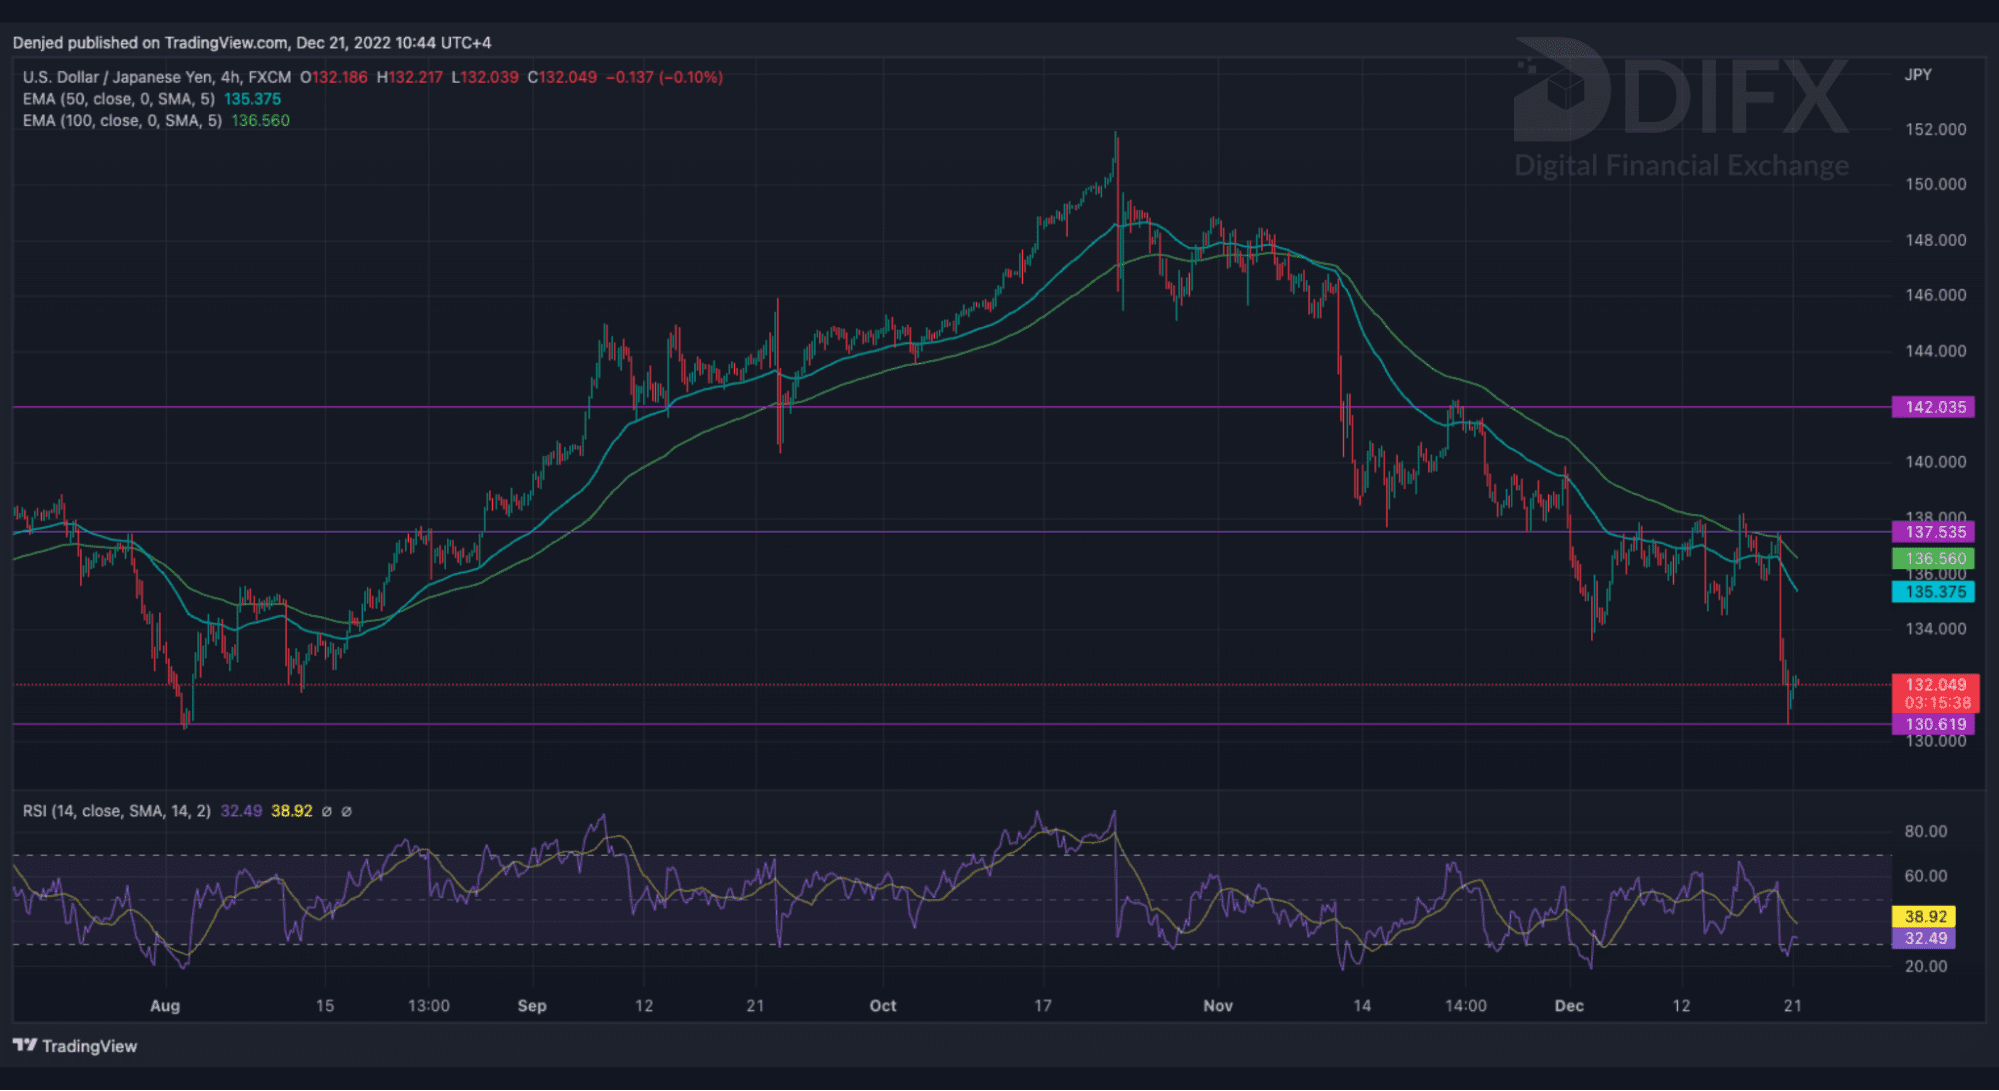The image size is (1999, 1091).
Task: Open the EMA 50 indicator legend
Action: click(118, 99)
